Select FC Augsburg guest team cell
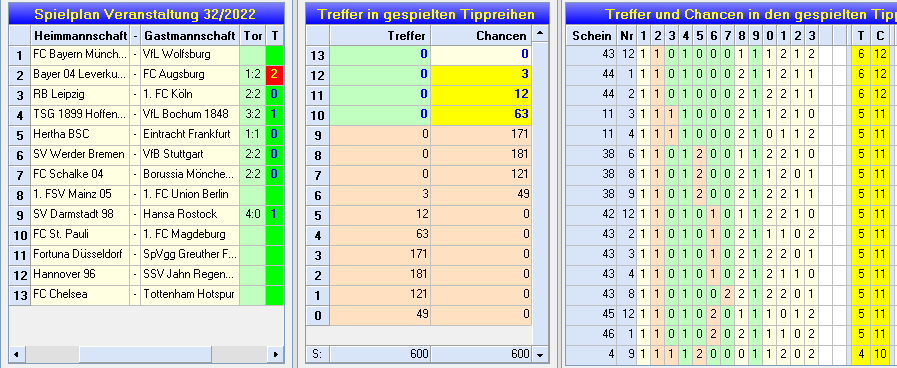The image size is (897, 368). pos(190,75)
